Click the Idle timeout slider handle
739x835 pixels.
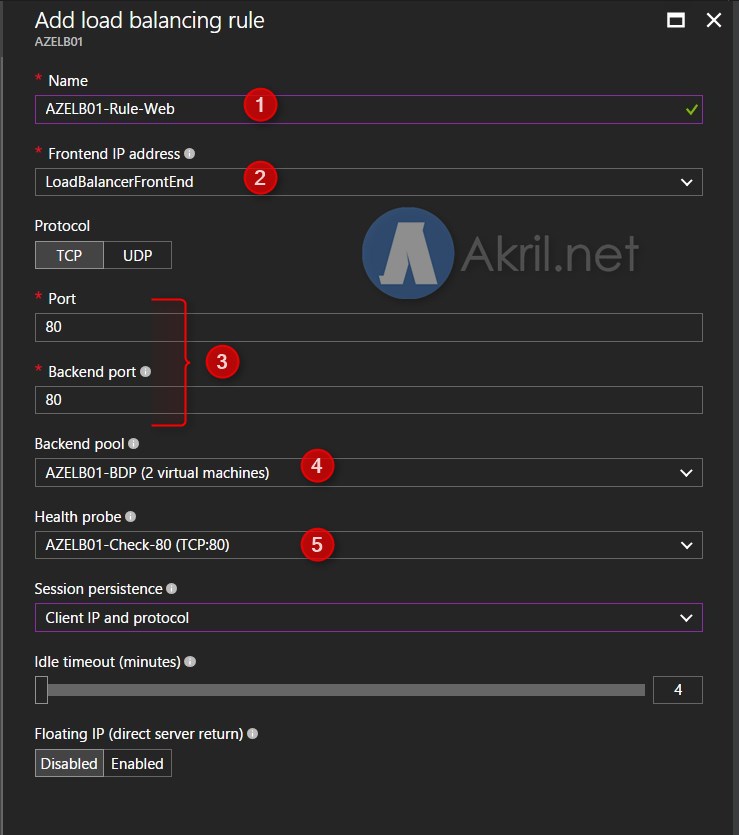[x=42, y=690]
